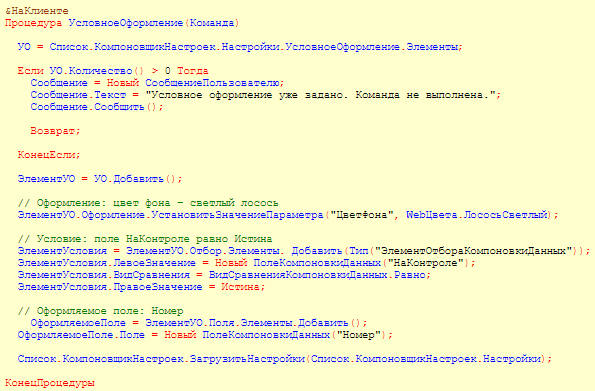Click the comment about поле НаКонтроле
This screenshot has width=595, height=391.
click(x=145, y=239)
